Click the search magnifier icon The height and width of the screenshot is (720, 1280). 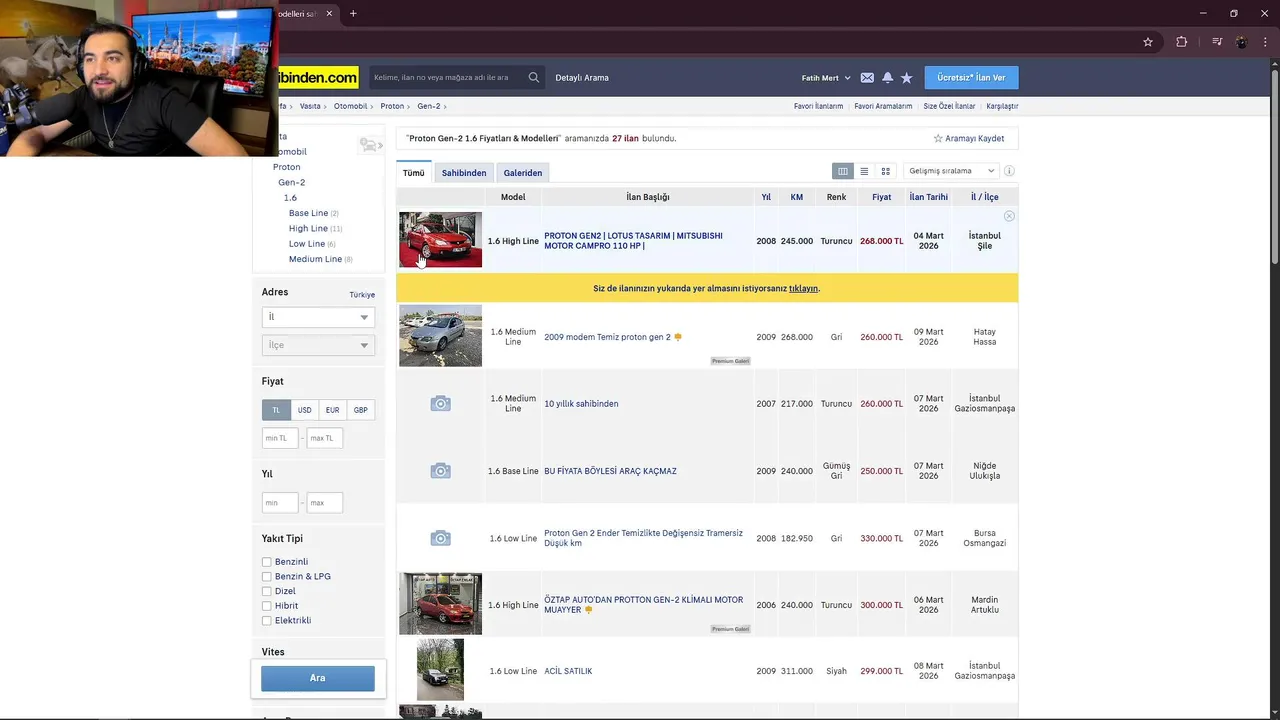pos(534,77)
